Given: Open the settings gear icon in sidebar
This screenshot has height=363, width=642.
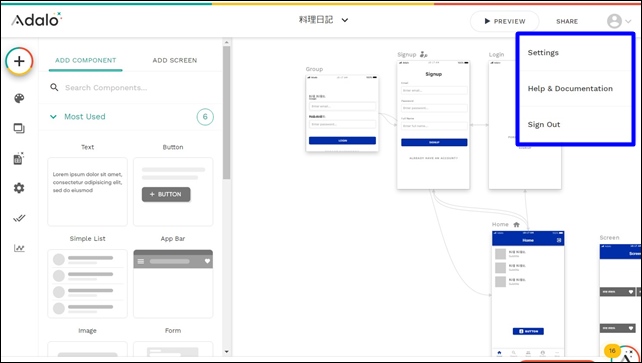Looking at the screenshot, I should pyautogui.click(x=19, y=188).
